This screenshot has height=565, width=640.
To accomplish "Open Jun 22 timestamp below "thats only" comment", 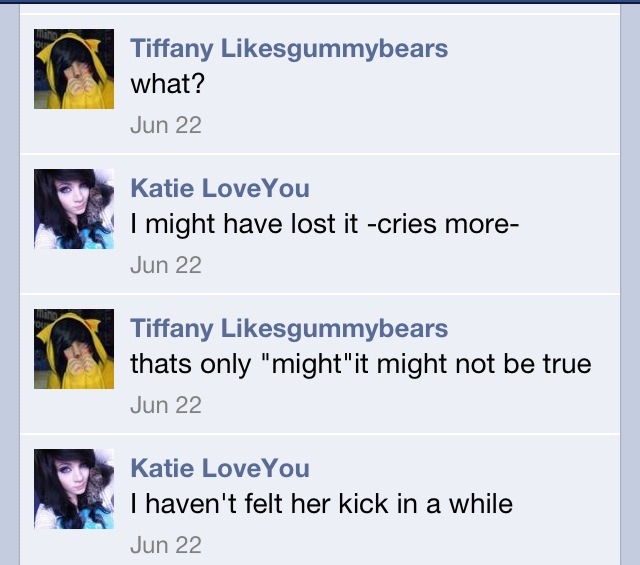I will tap(166, 405).
